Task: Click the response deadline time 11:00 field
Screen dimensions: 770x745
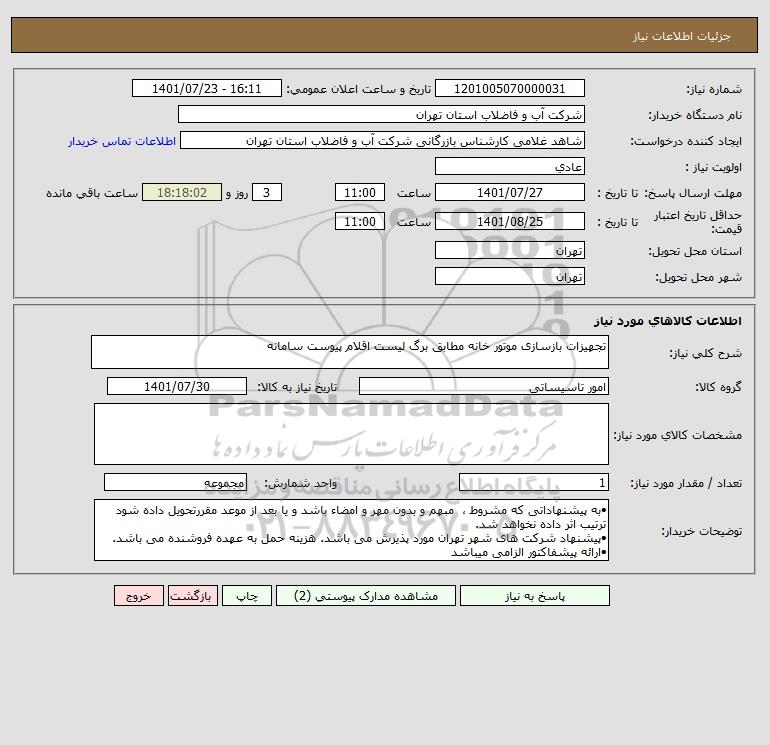Action: click(359, 193)
